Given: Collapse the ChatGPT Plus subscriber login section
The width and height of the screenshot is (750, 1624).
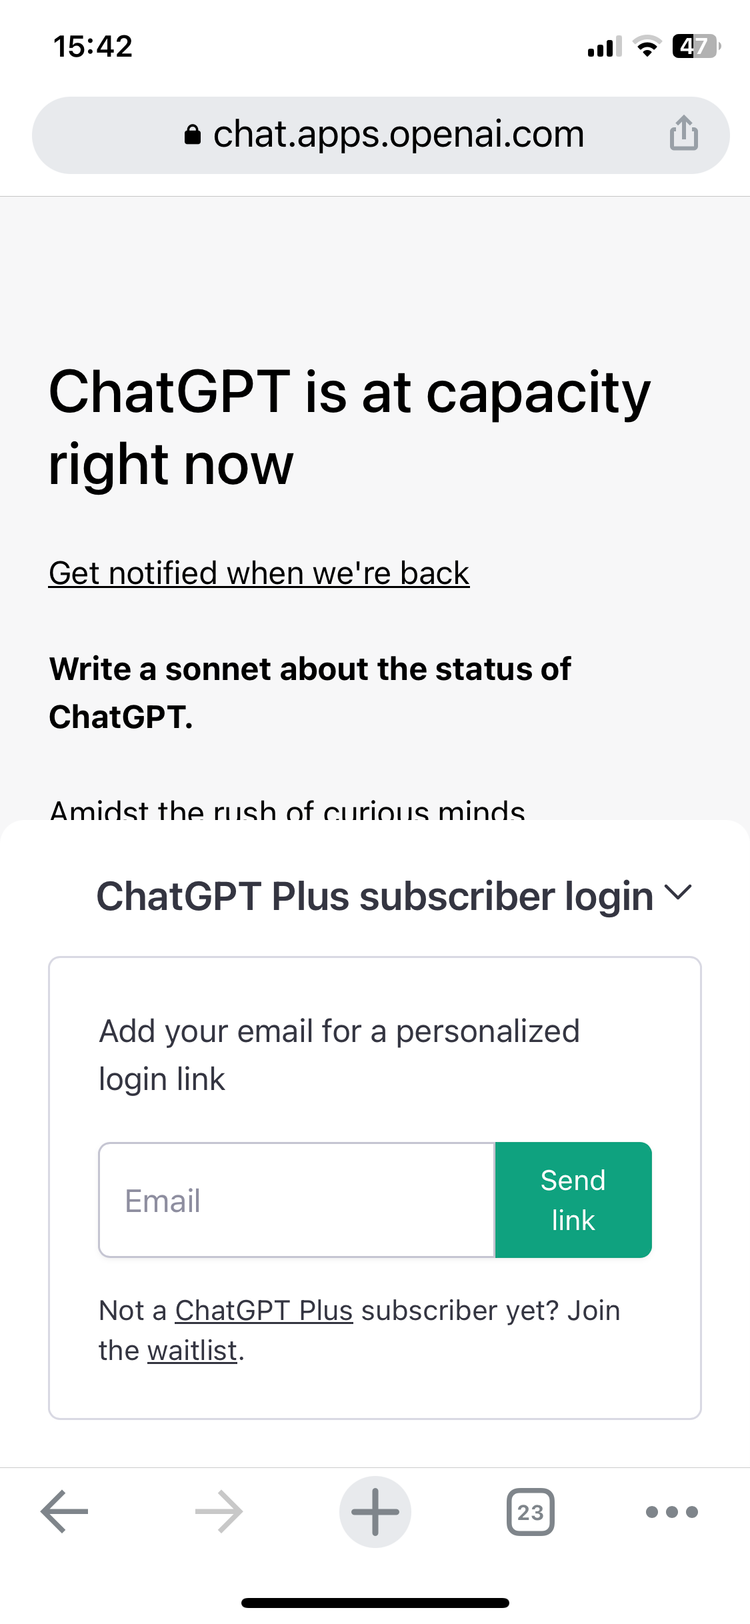Looking at the screenshot, I should click(x=679, y=893).
